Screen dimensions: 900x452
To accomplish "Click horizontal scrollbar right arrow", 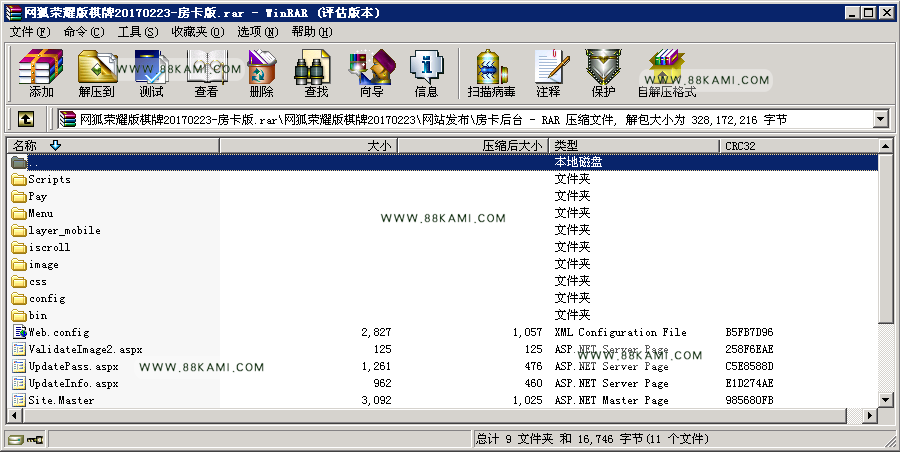I will (x=870, y=415).
